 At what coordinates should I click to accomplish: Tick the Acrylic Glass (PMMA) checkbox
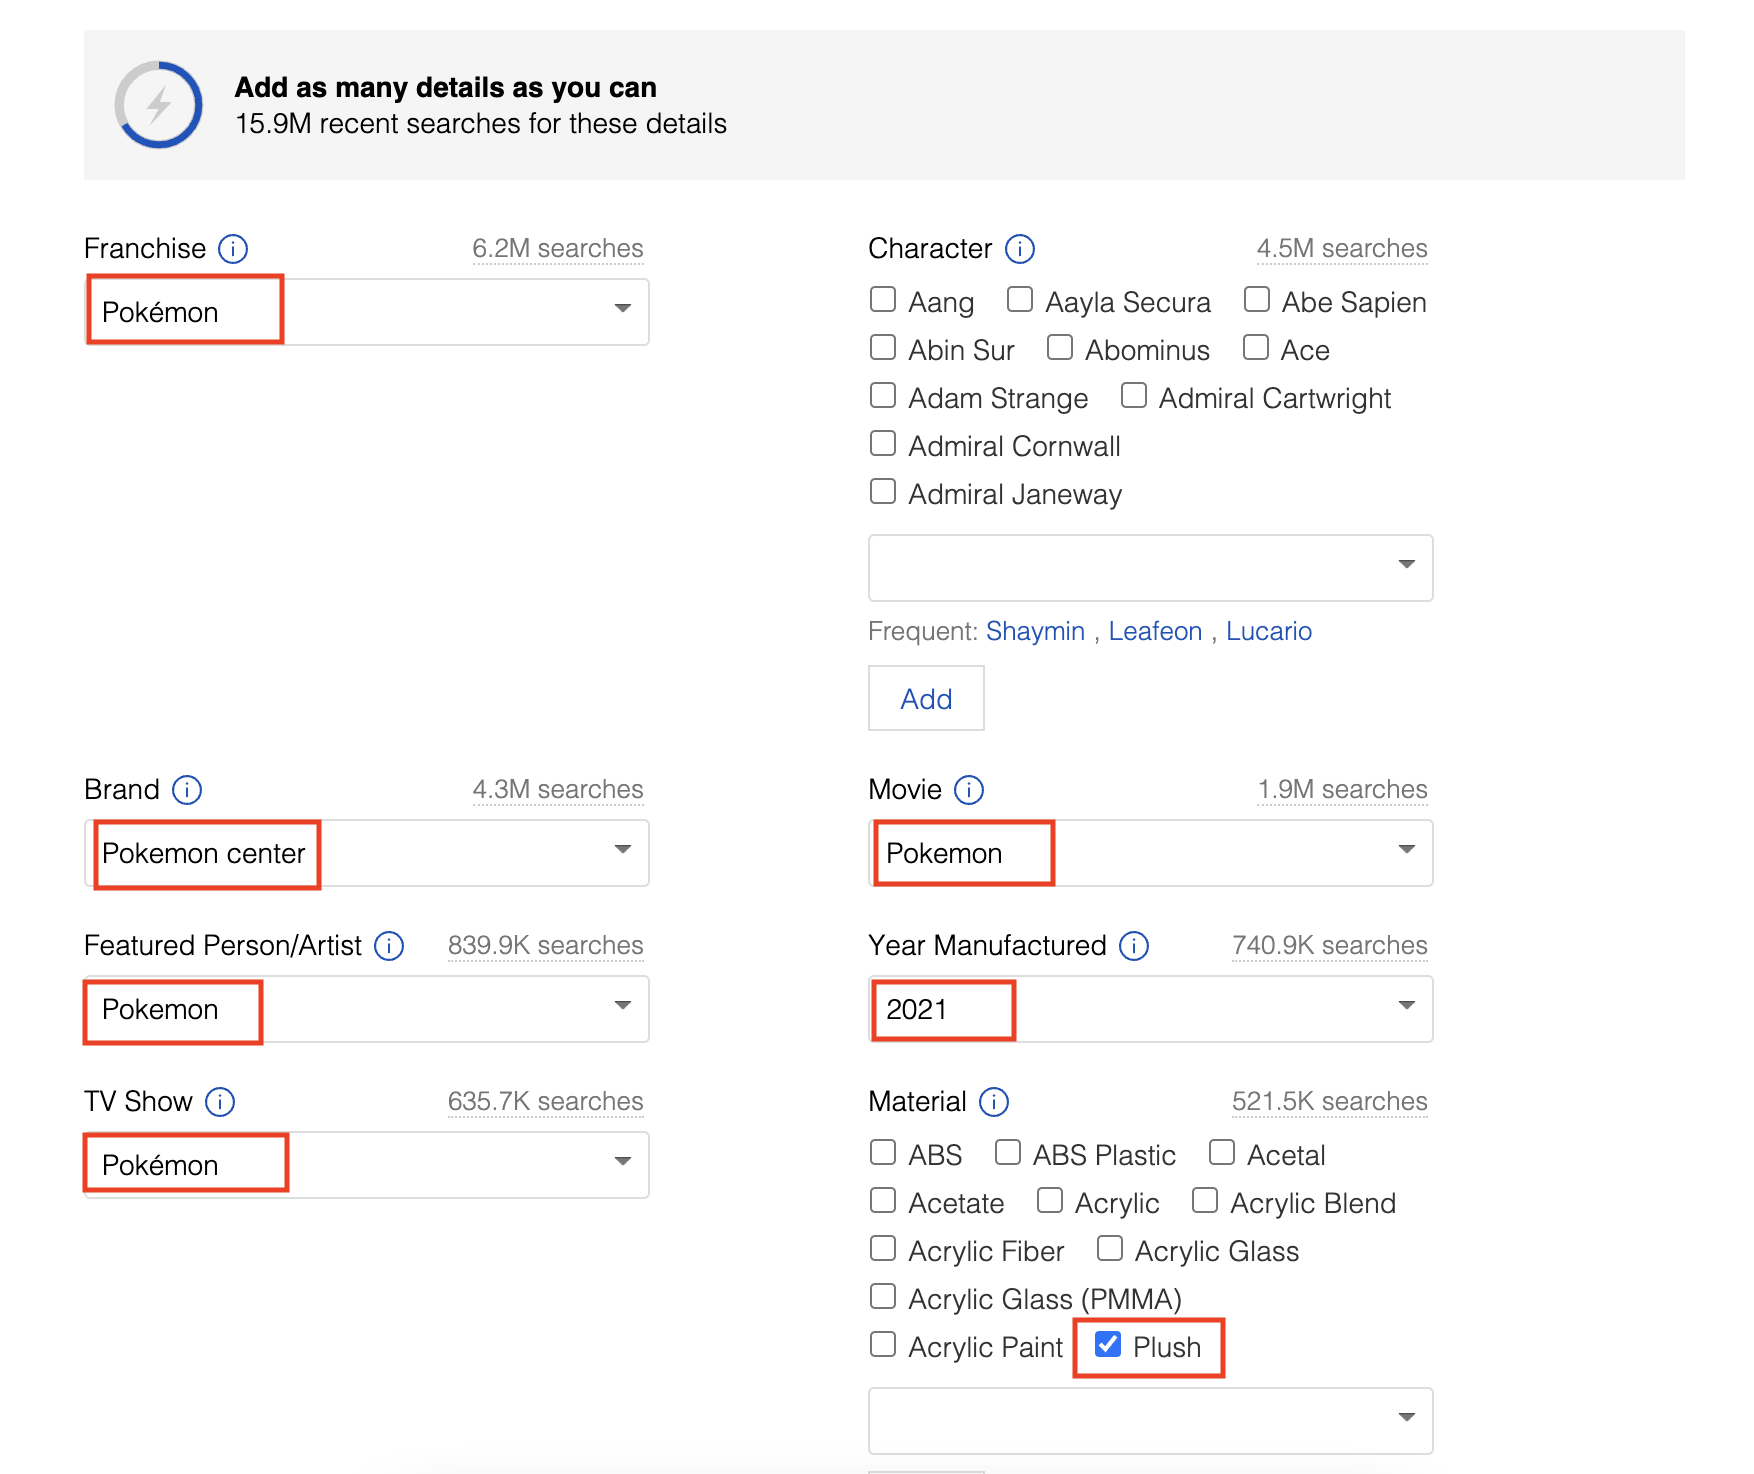(x=883, y=1296)
